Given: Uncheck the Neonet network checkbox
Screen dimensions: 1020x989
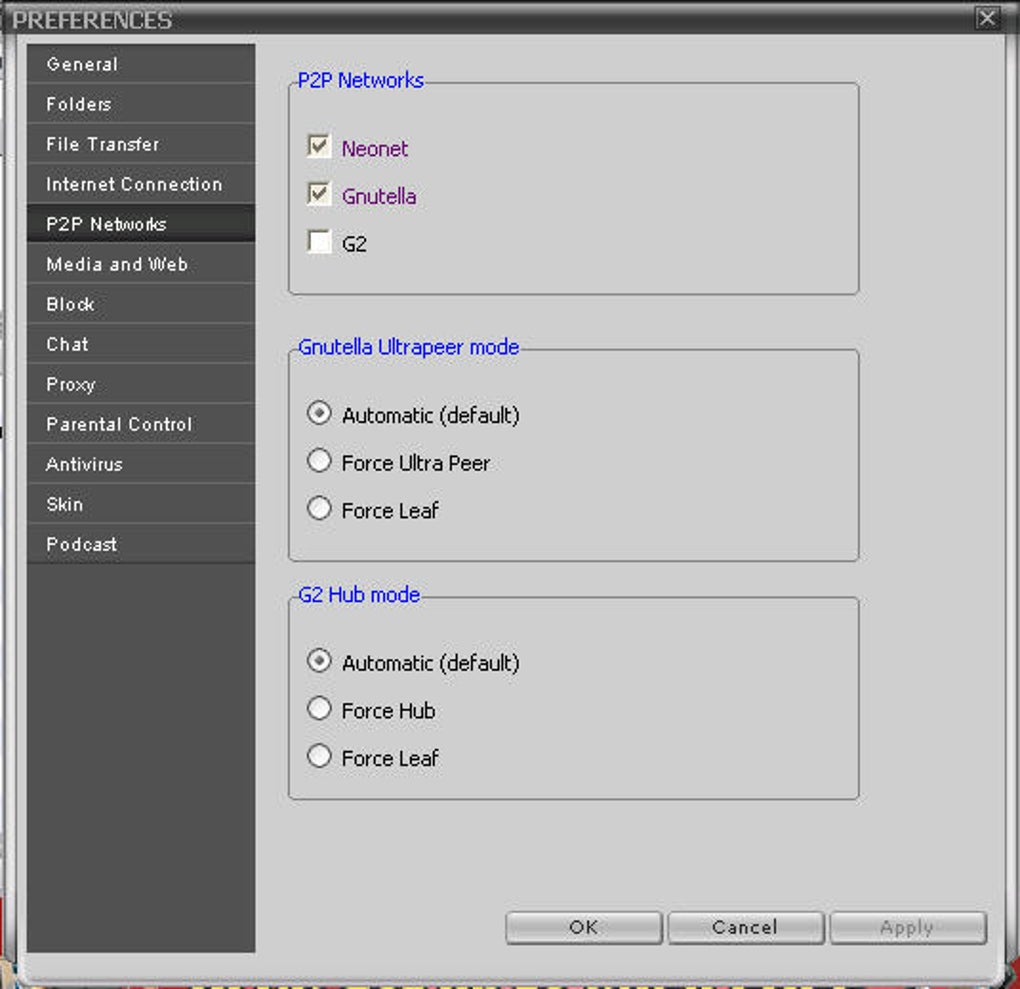Looking at the screenshot, I should click(319, 146).
